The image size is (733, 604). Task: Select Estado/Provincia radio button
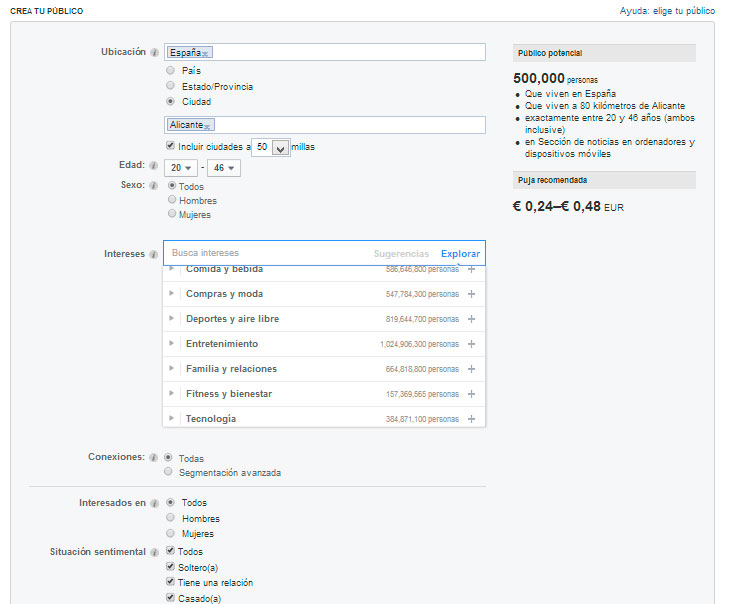[171, 86]
